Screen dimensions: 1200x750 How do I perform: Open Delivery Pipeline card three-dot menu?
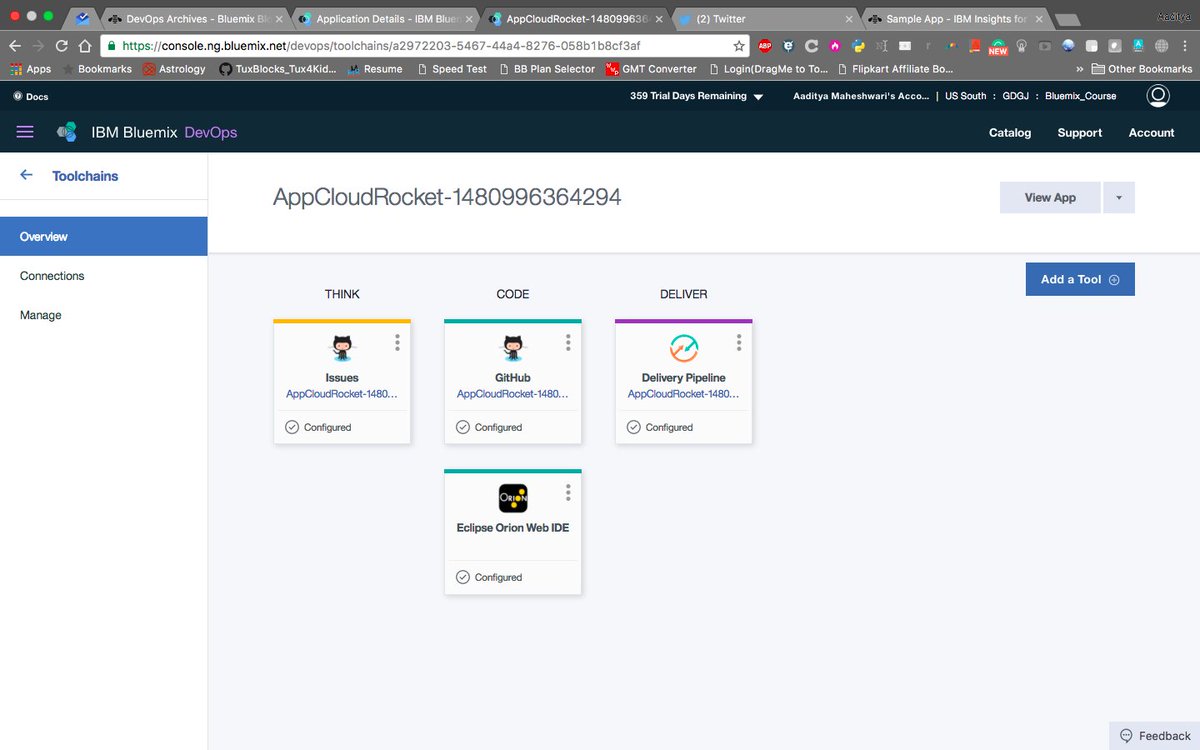click(739, 342)
